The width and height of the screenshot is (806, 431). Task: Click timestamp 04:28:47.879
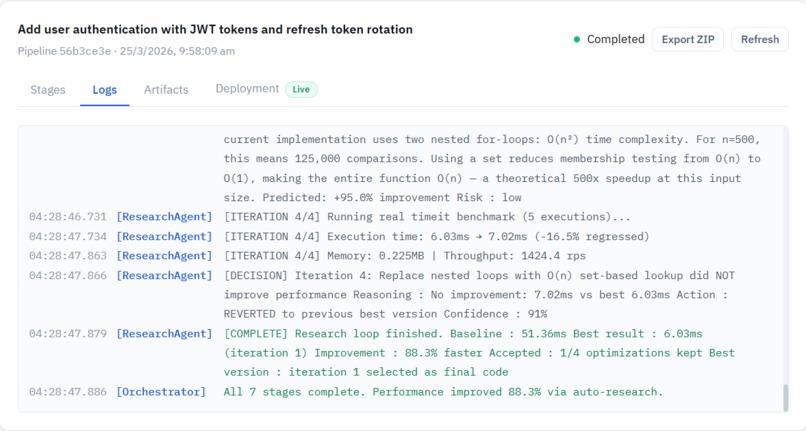tap(68, 334)
